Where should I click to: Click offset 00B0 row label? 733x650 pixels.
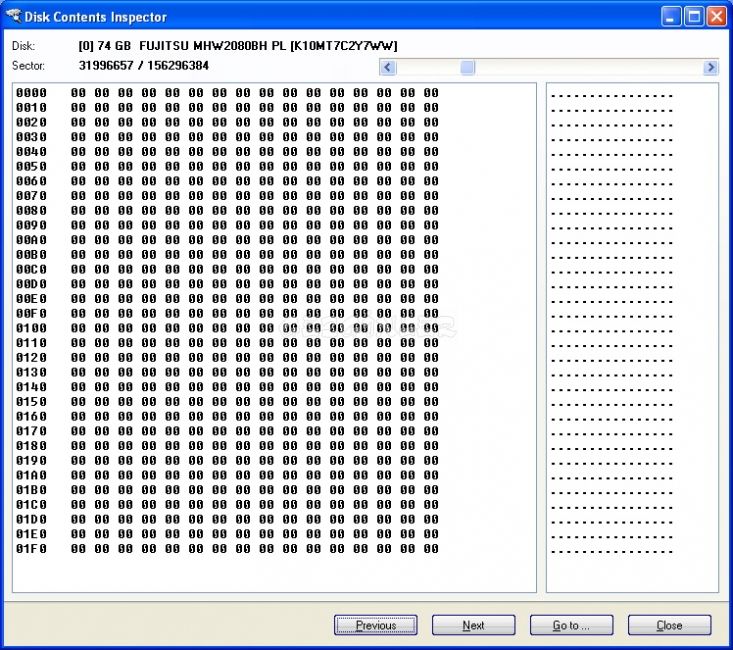pos(31,254)
